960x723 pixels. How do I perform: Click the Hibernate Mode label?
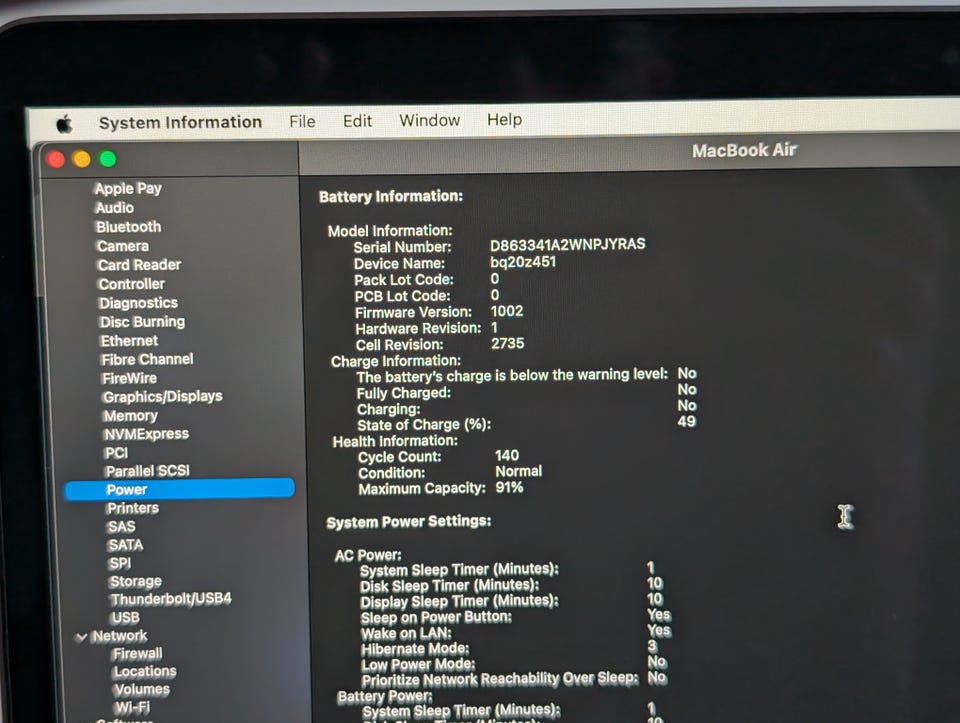click(x=415, y=649)
